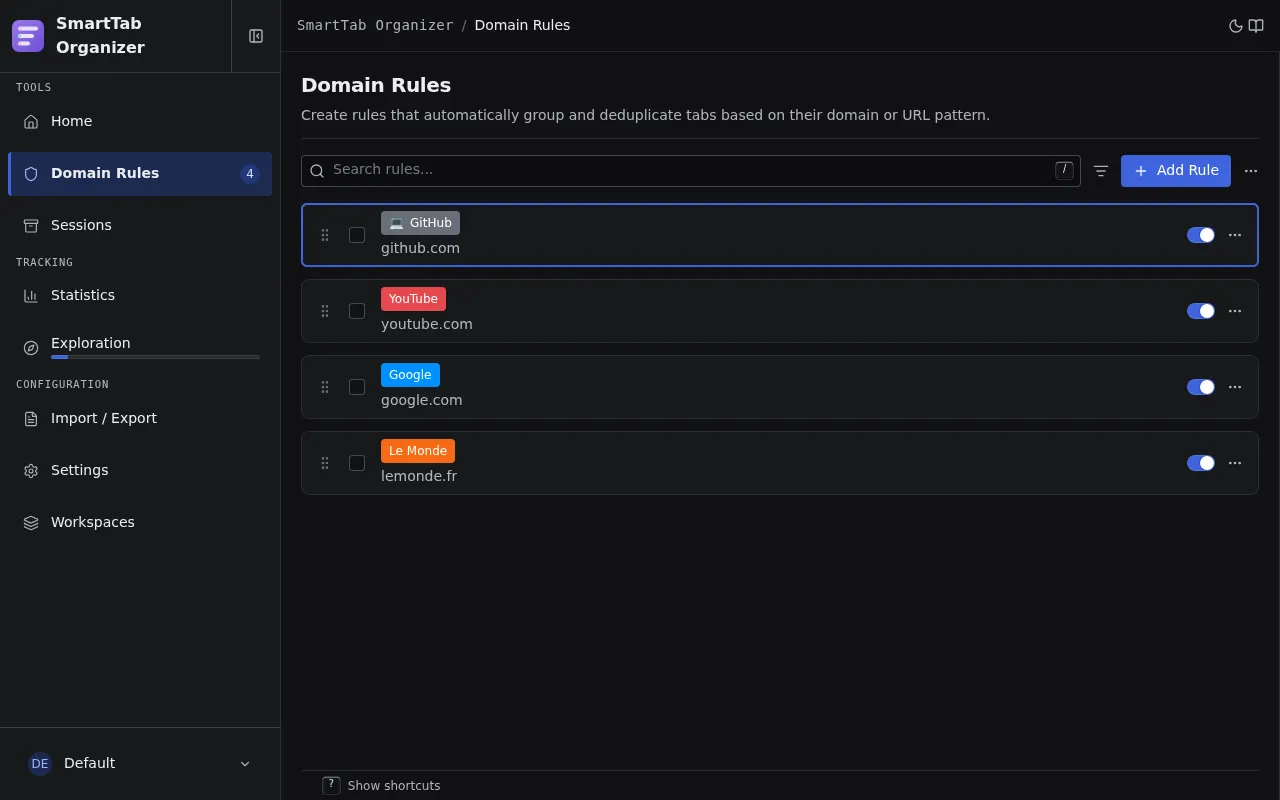Screen dimensions: 1280x800
Task: Open the Le Monde rule options menu
Action: point(1235,463)
